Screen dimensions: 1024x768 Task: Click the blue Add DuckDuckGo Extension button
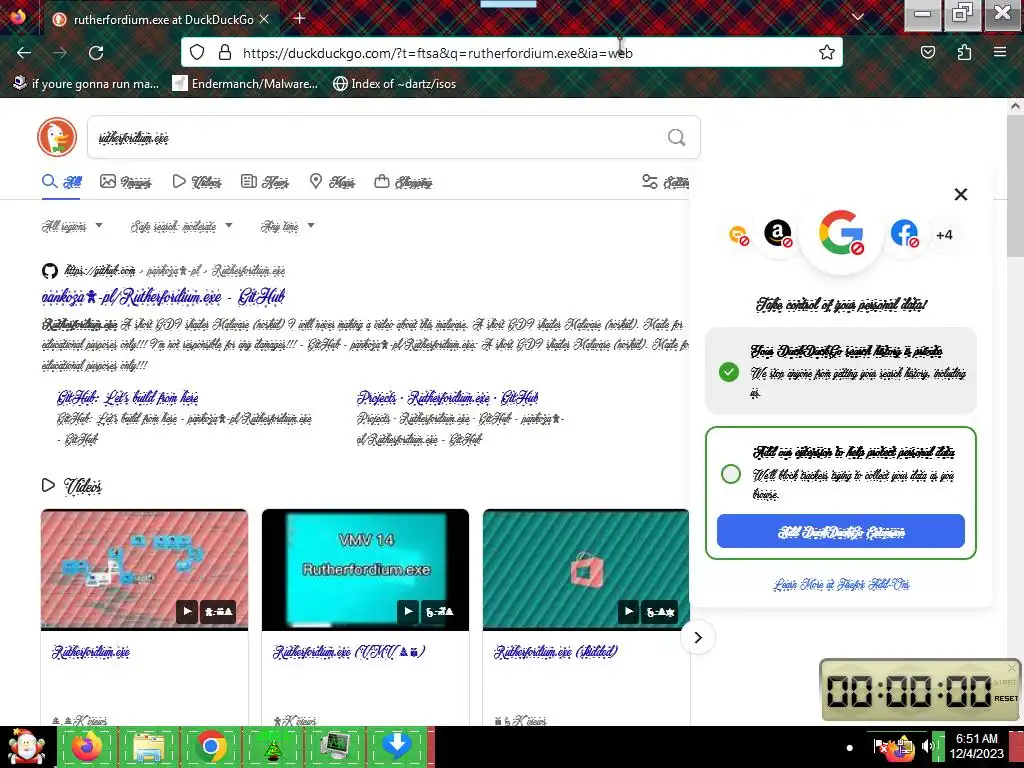point(840,531)
